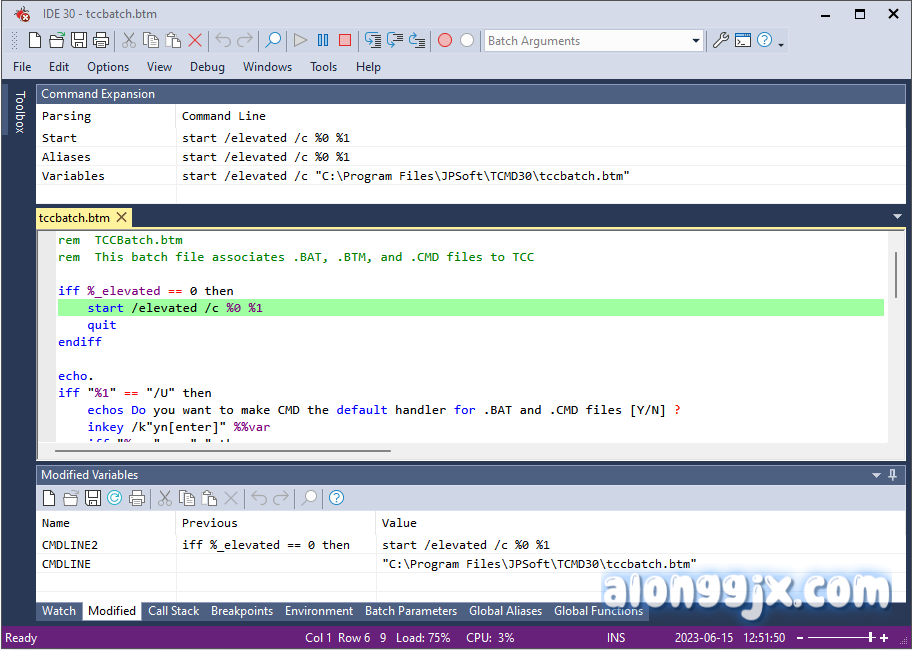Screen dimensions: 912x650
Task: Pin the Modified Variables panel
Action: (892, 475)
